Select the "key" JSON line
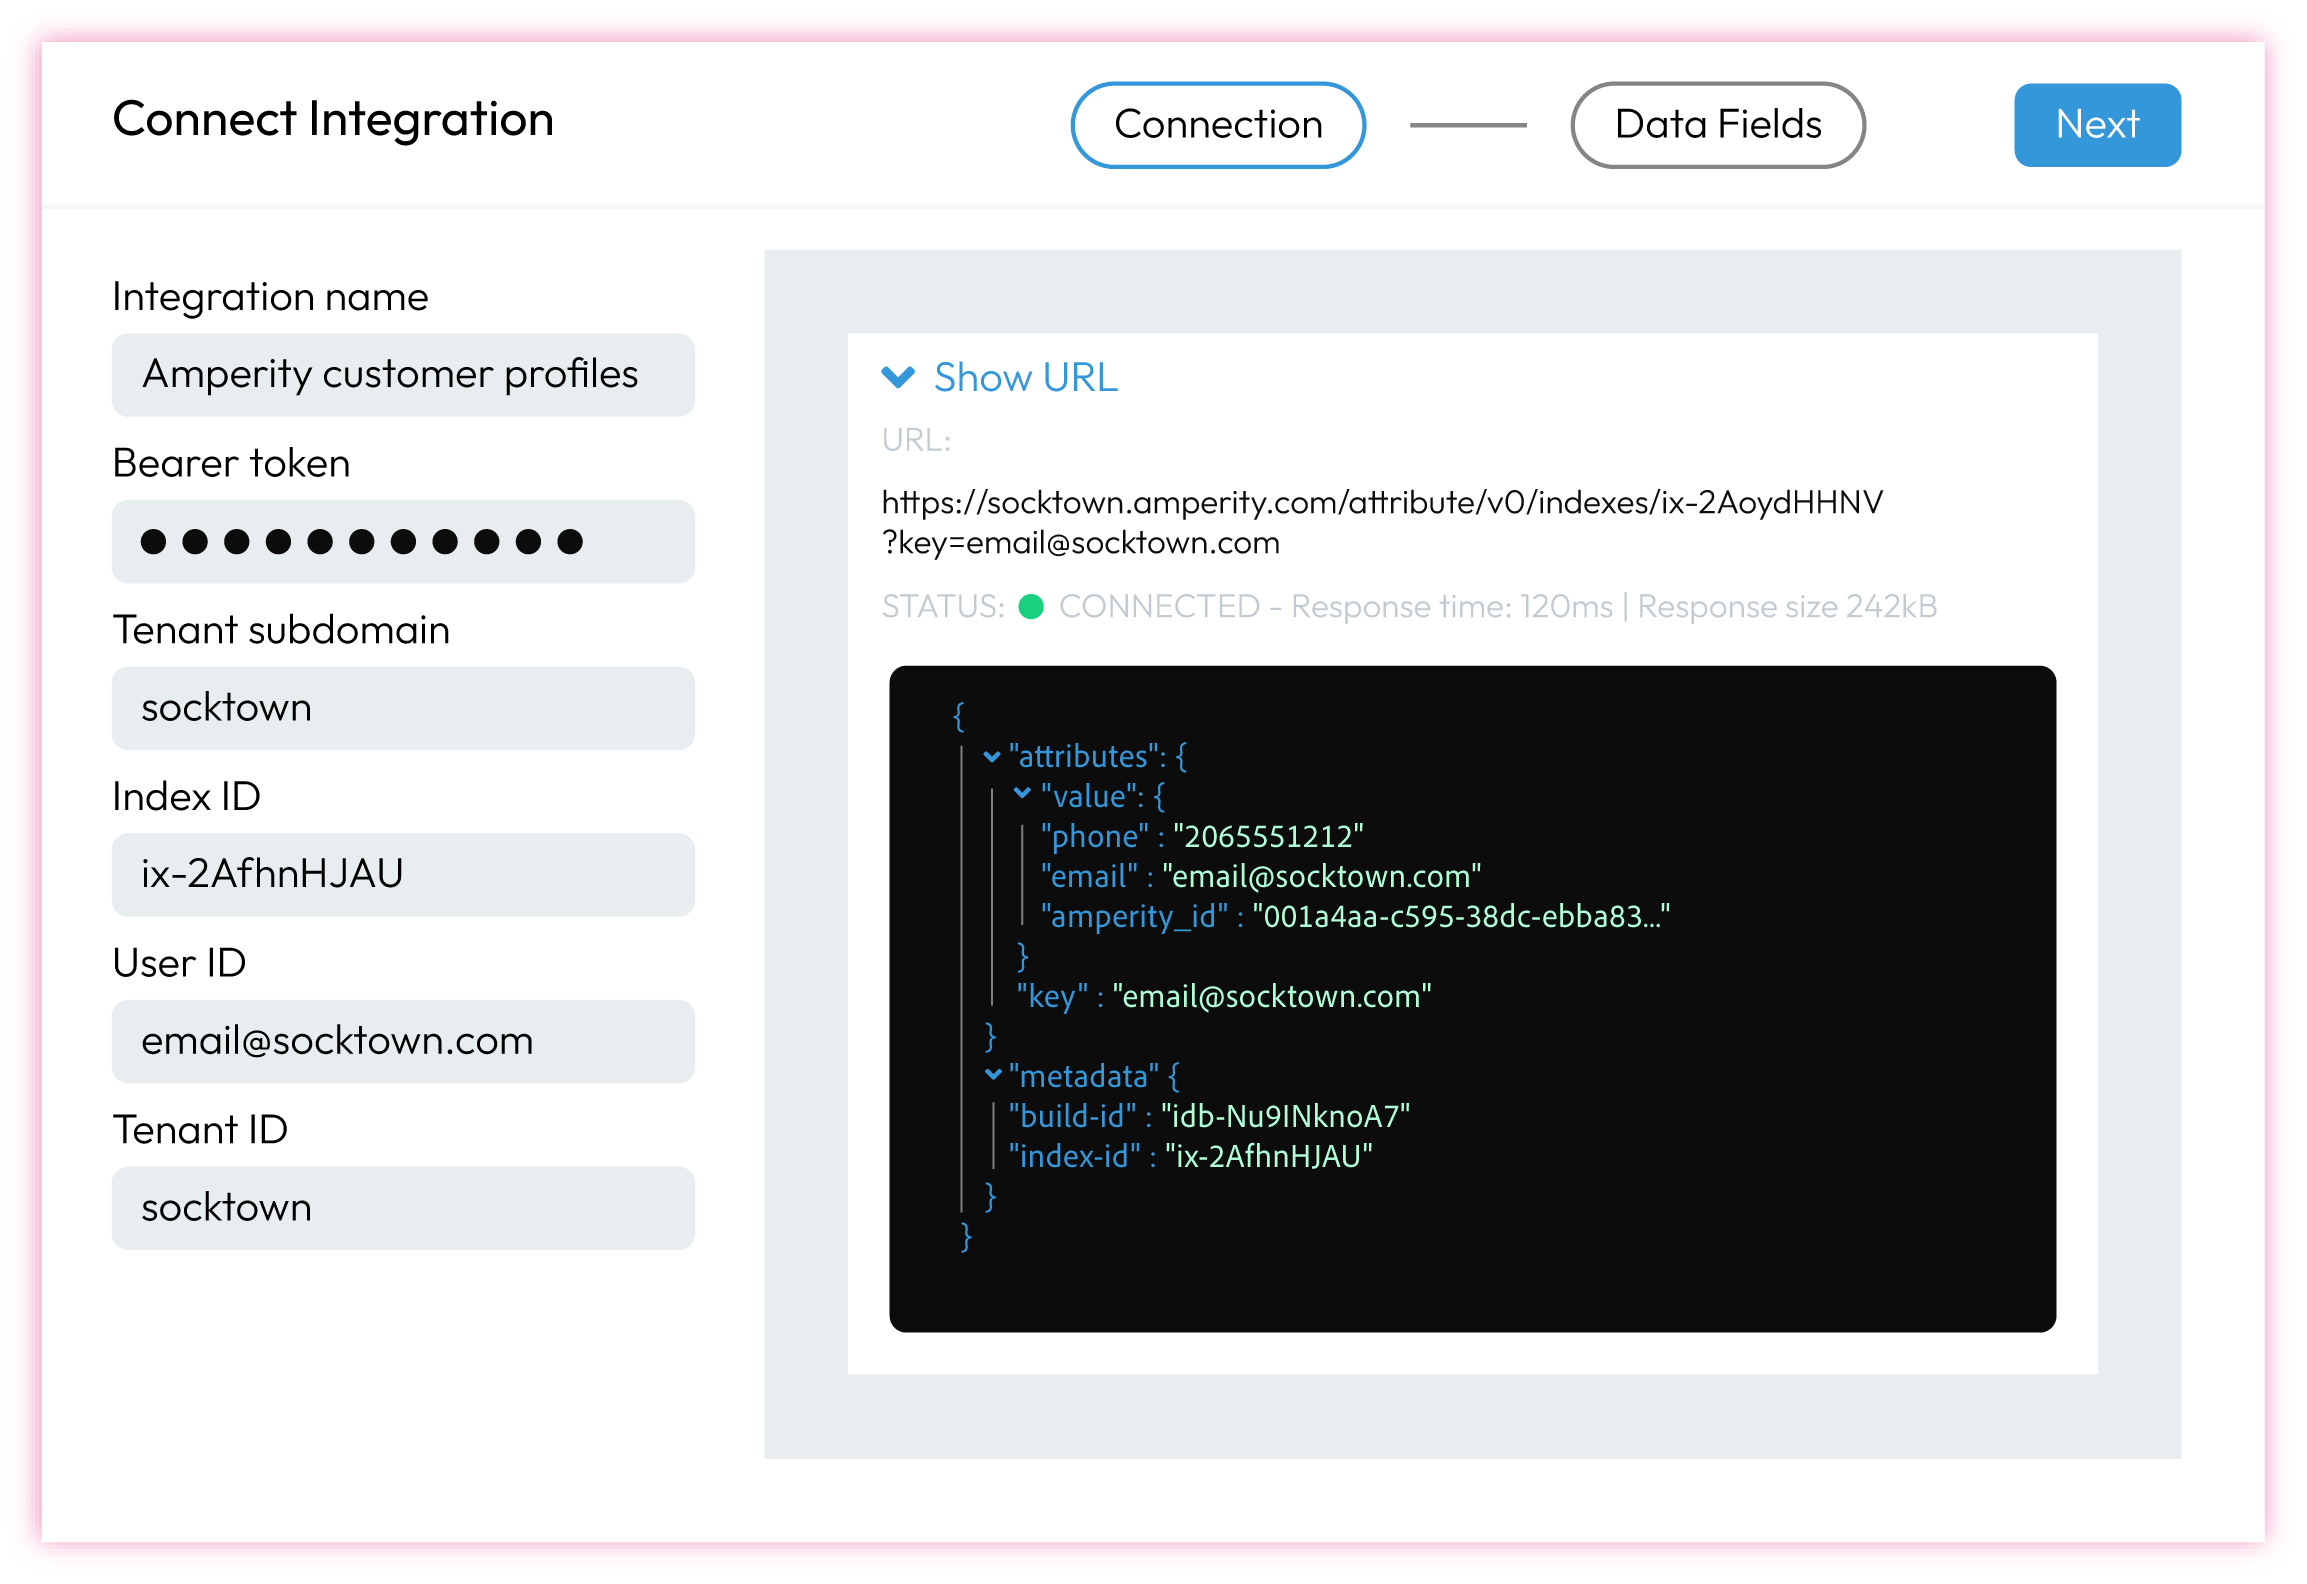Image resolution: width=2307 pixels, height=1584 pixels. (x=1224, y=996)
